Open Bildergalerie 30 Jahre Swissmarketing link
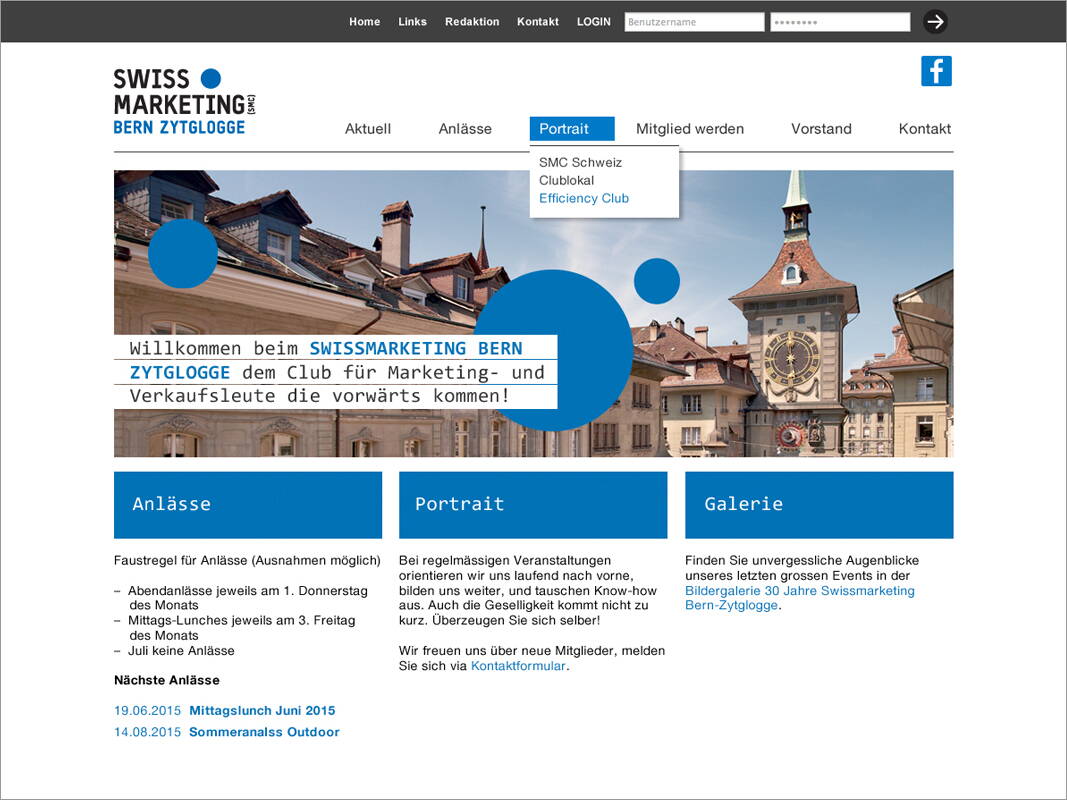The height and width of the screenshot is (800, 1067). click(x=800, y=598)
